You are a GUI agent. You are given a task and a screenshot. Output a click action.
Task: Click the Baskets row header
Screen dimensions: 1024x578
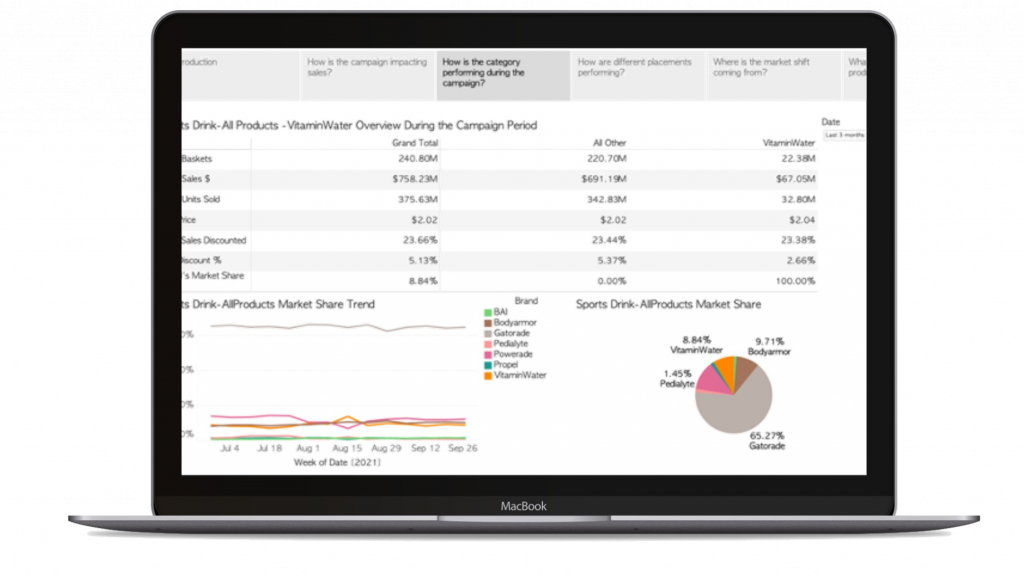pyautogui.click(x=197, y=159)
